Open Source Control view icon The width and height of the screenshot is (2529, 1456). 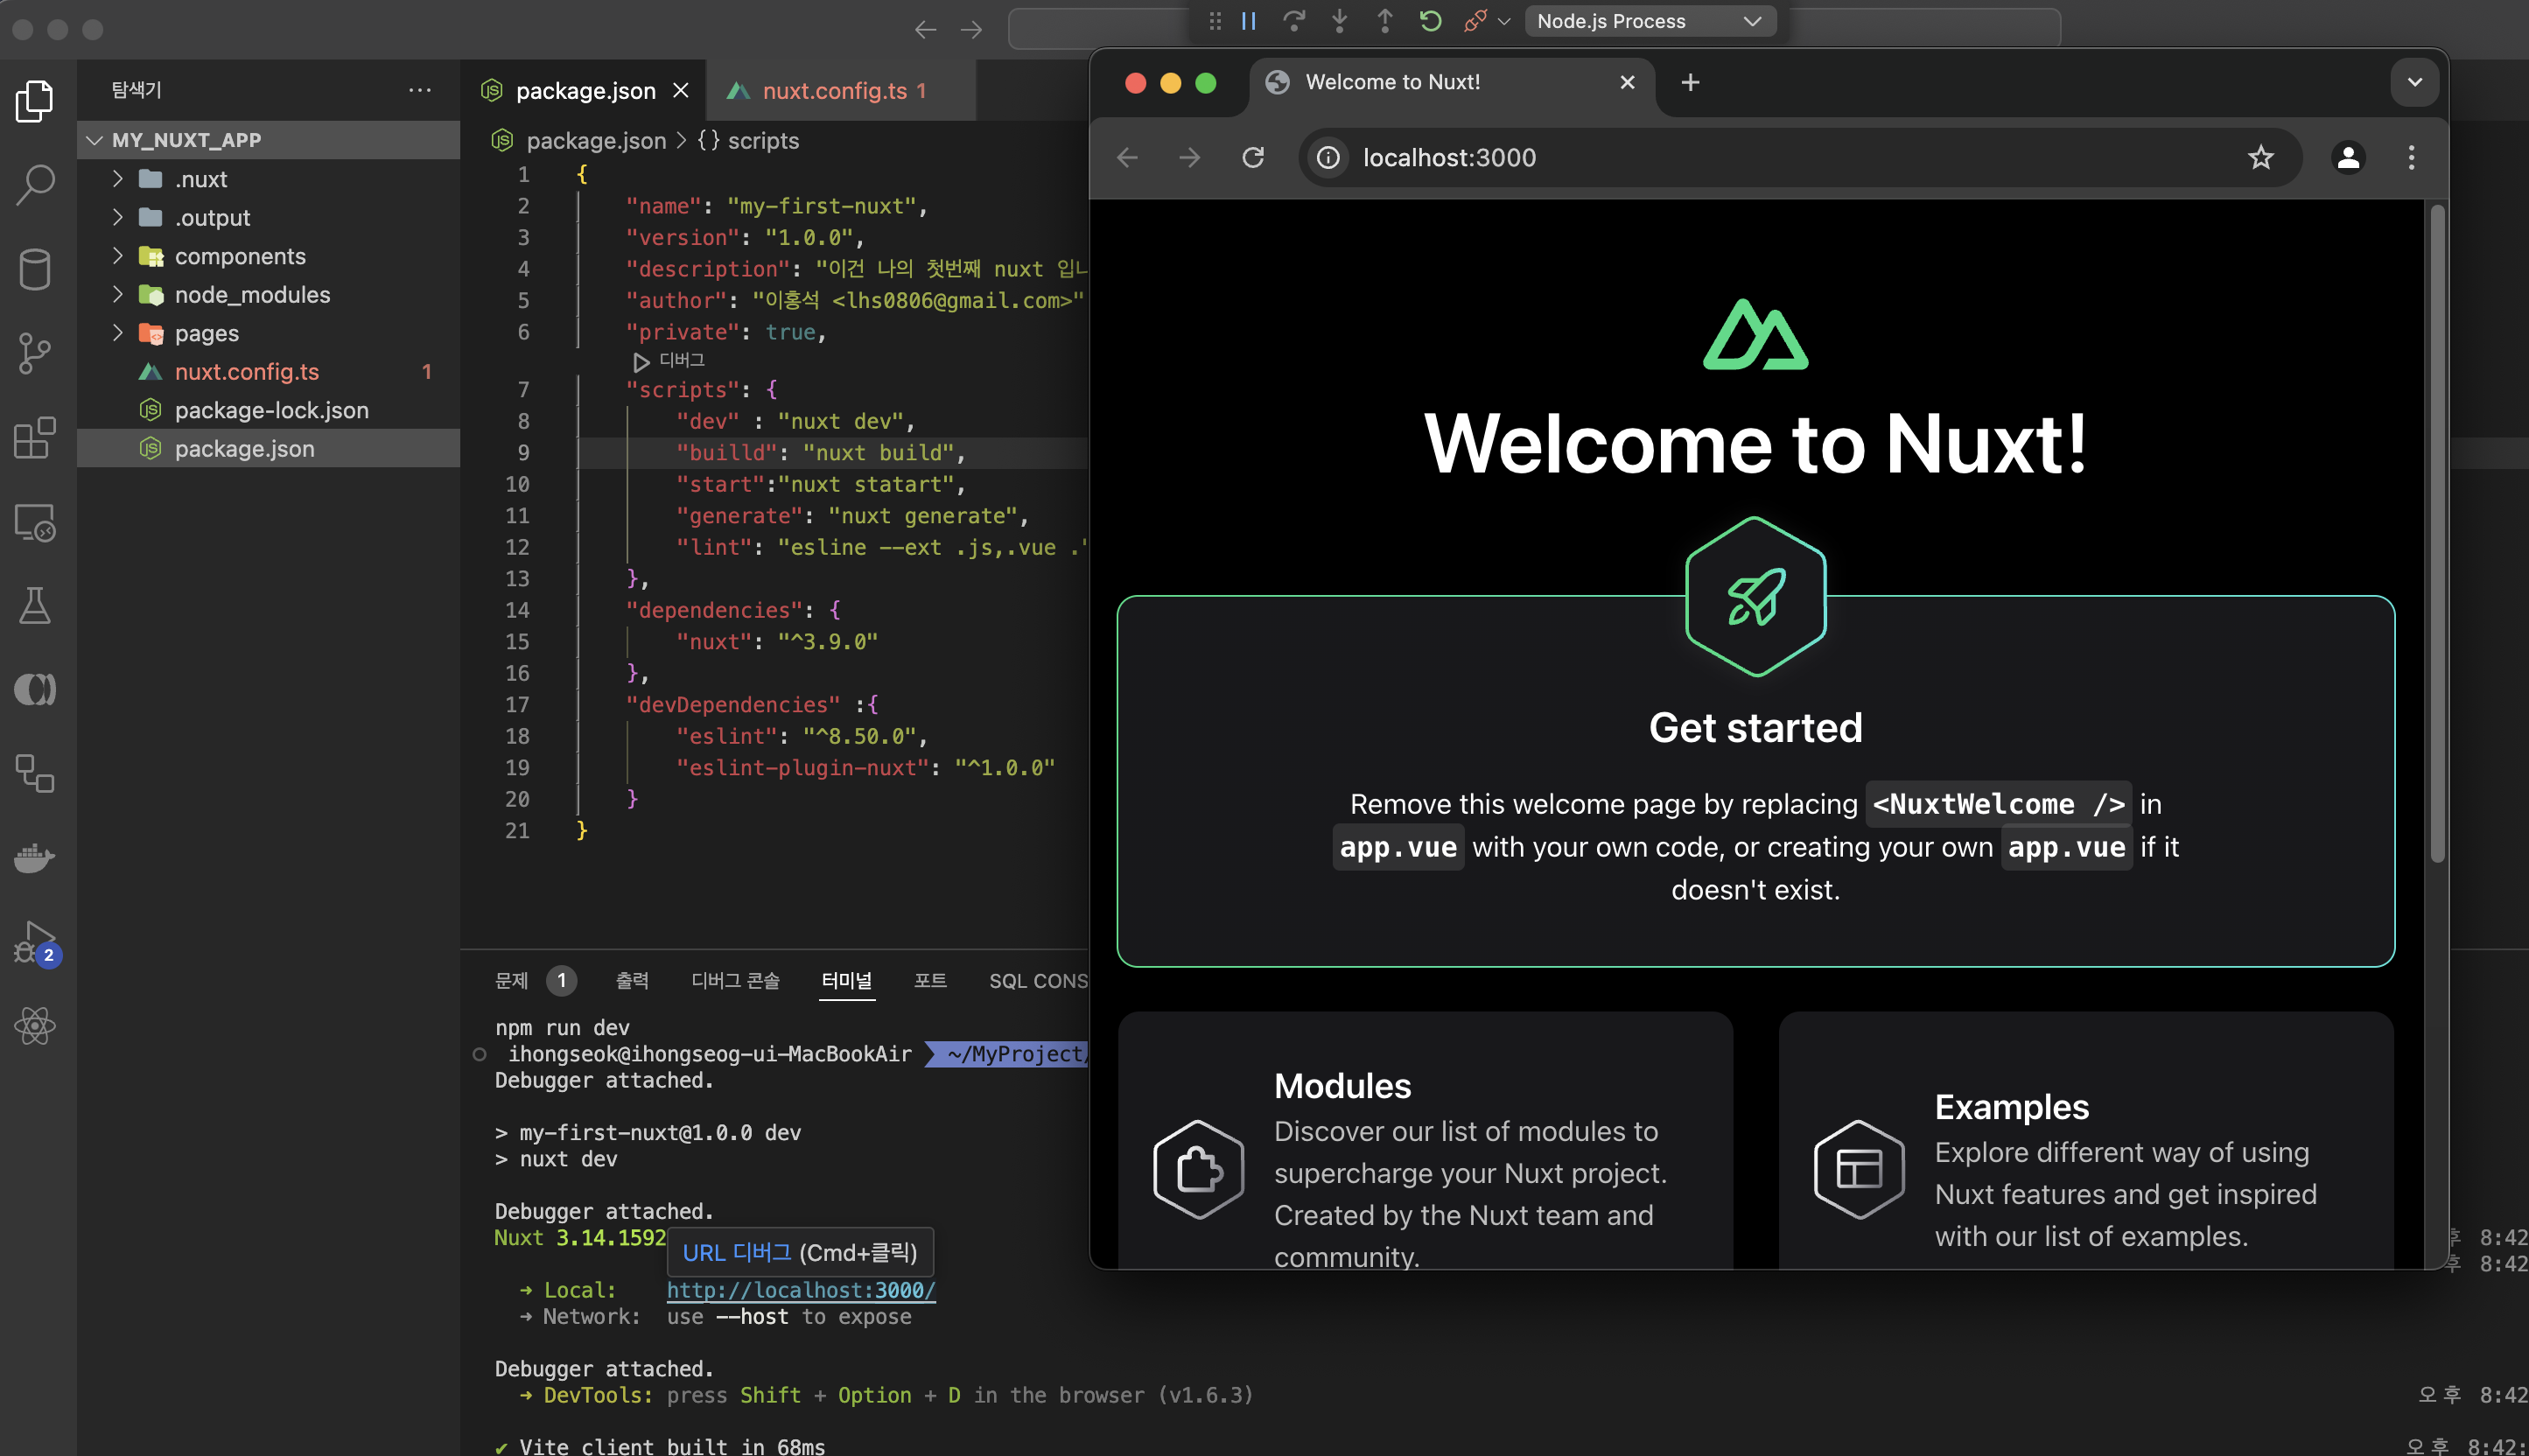coord(35,352)
